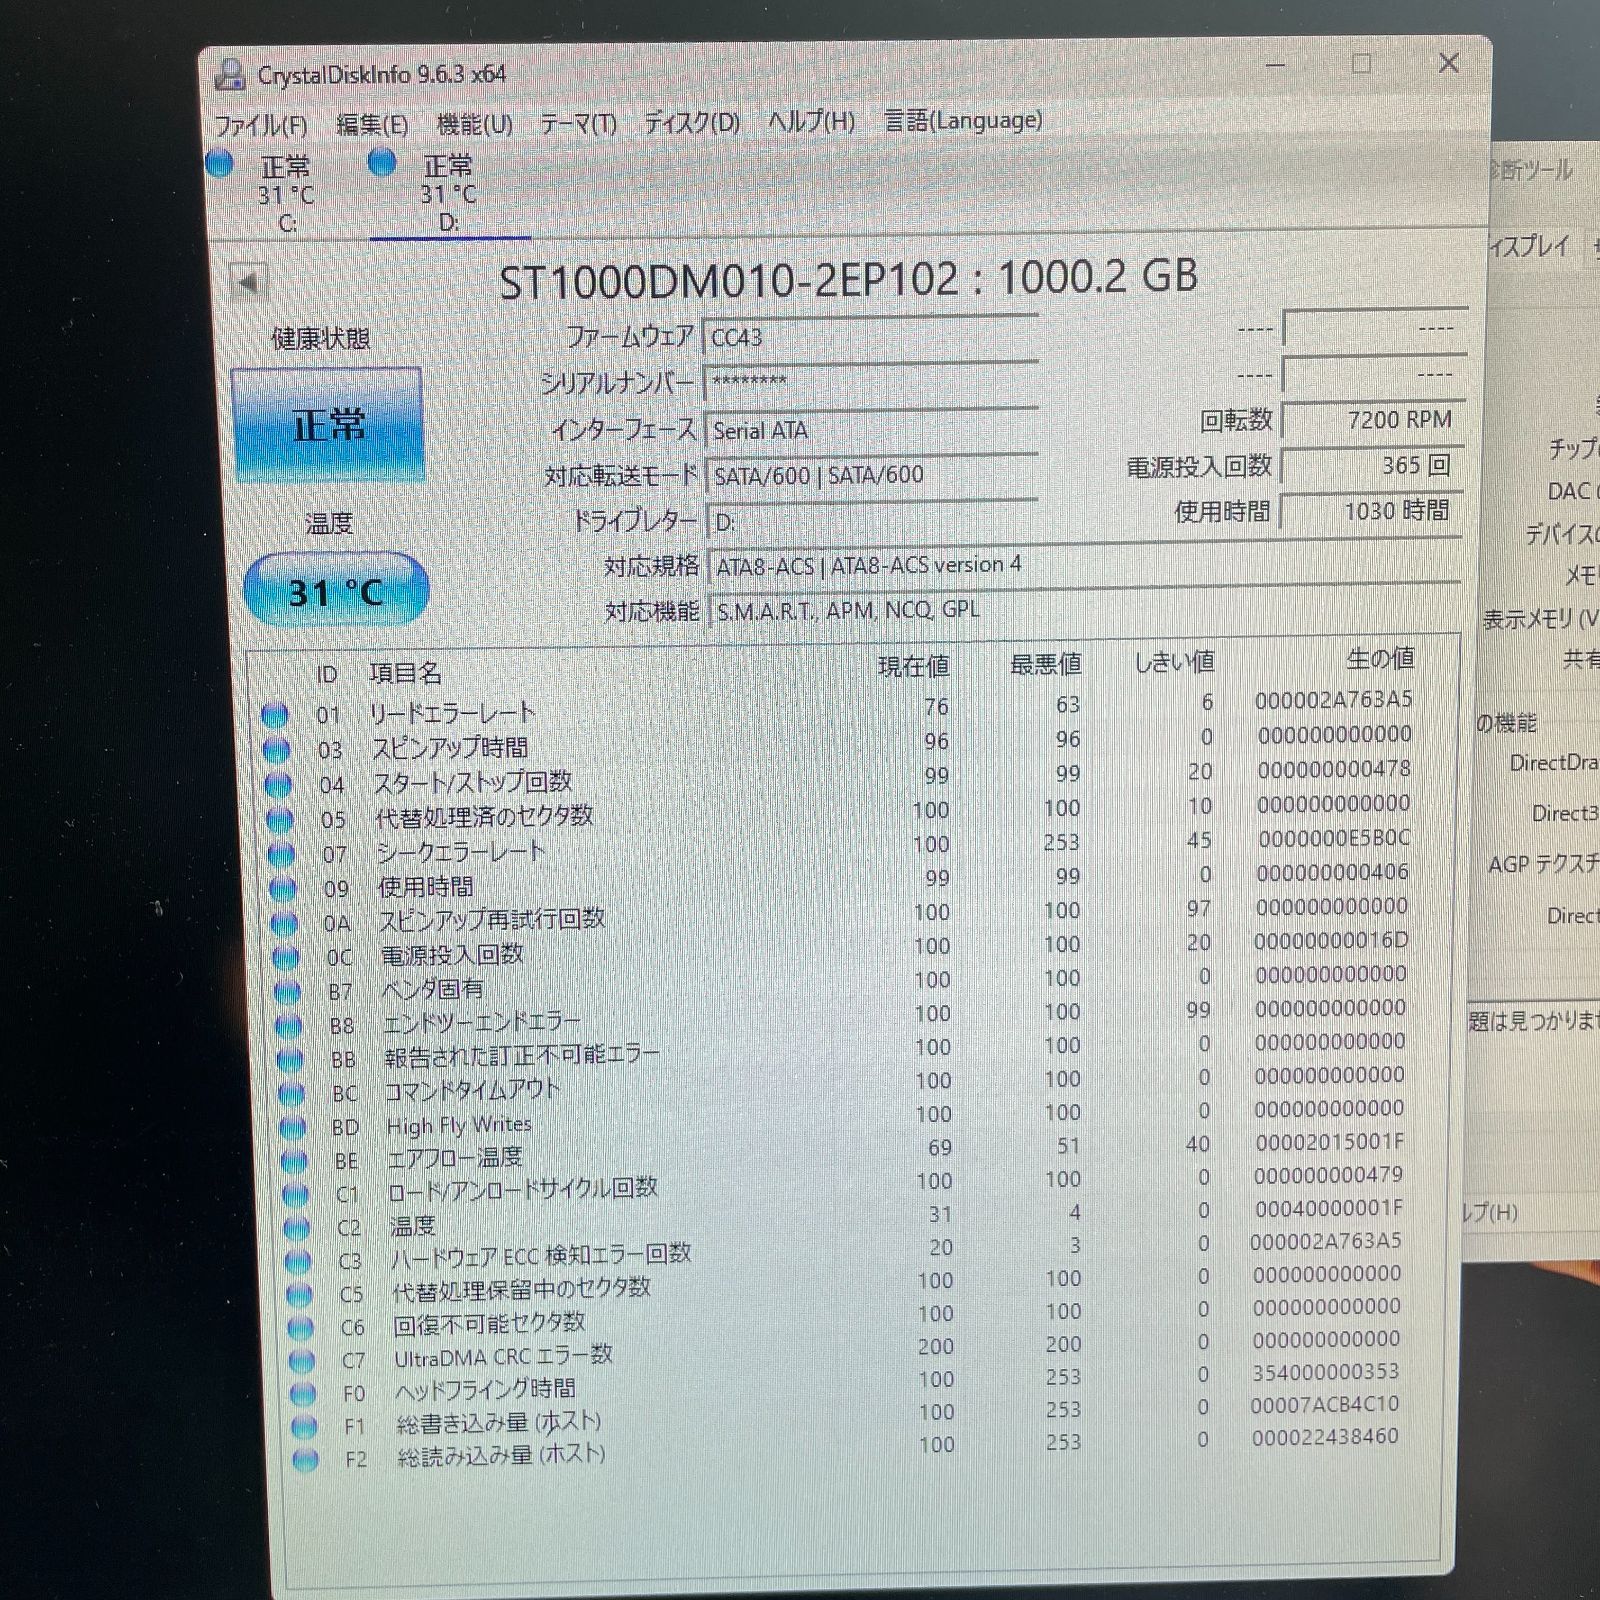
Task: Open the 編集(E) menu
Action: 372,125
